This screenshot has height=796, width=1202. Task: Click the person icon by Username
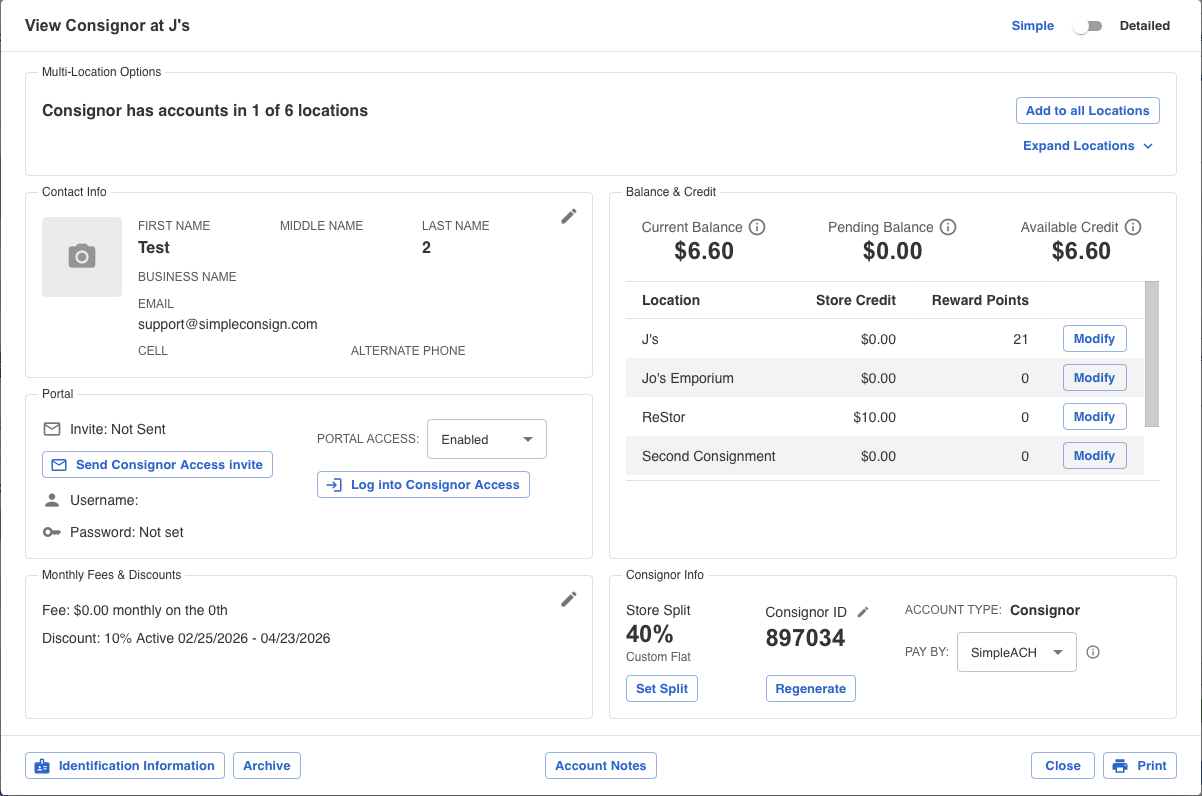click(52, 500)
